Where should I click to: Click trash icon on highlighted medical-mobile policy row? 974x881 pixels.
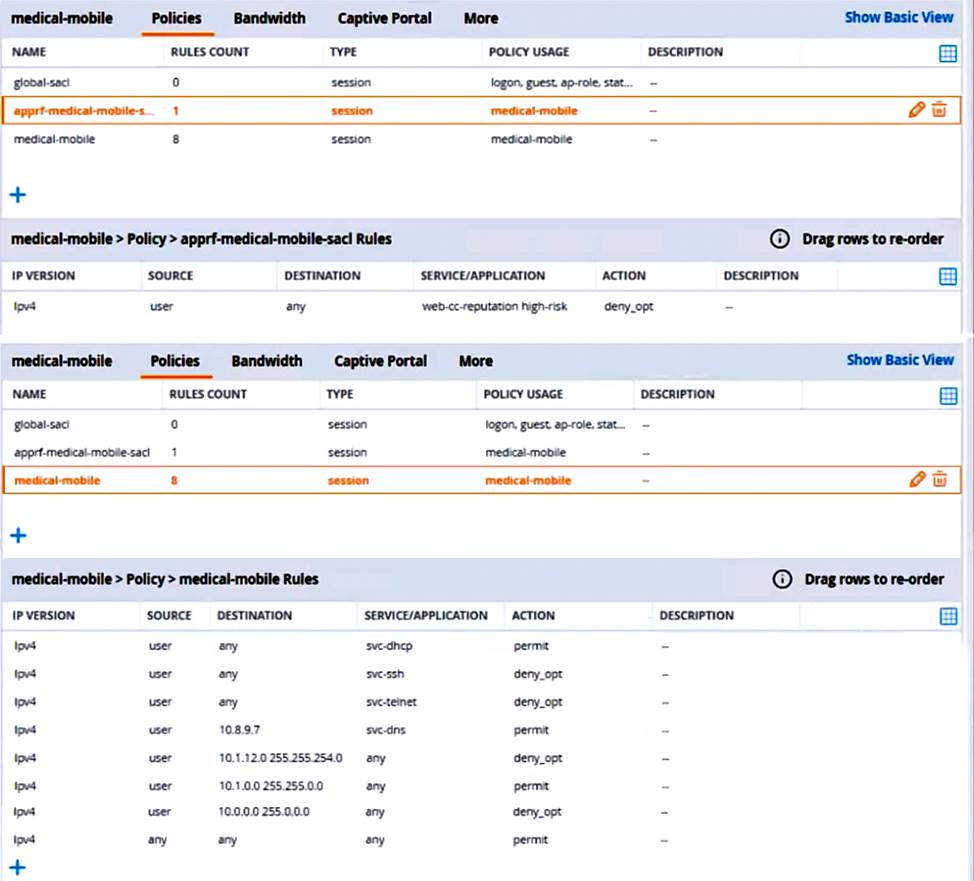point(939,480)
